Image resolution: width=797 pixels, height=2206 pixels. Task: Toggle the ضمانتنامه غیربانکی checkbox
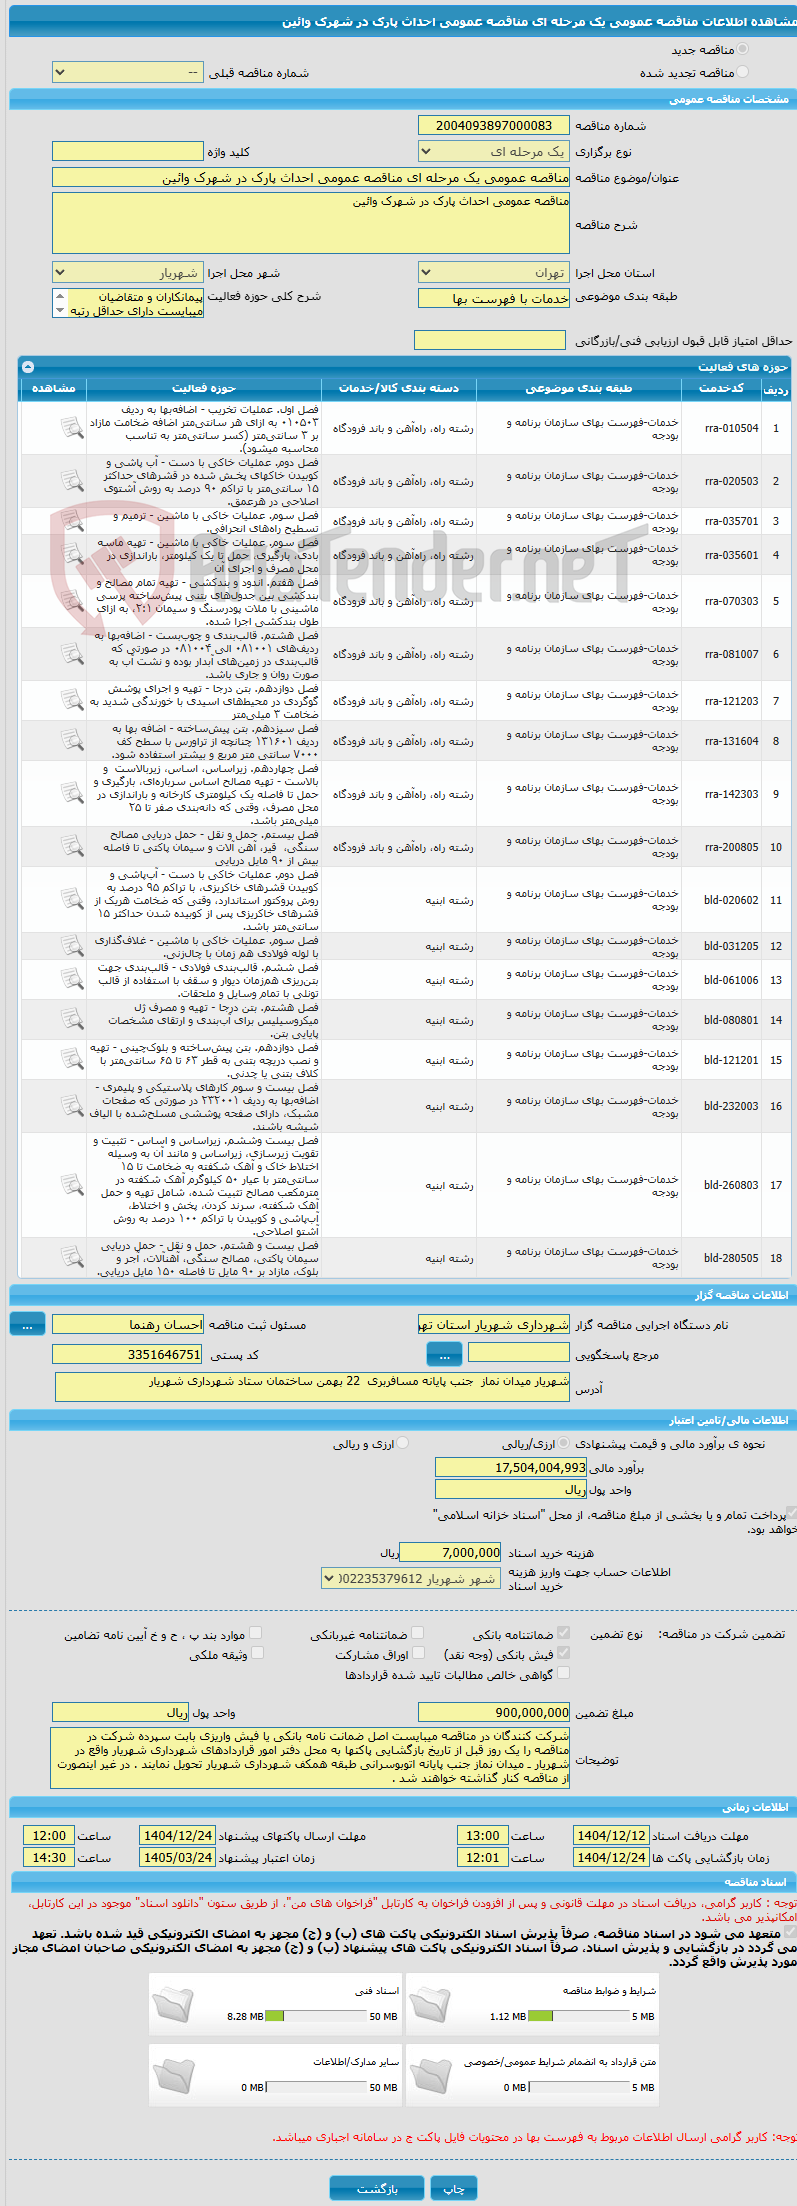pos(418,1633)
